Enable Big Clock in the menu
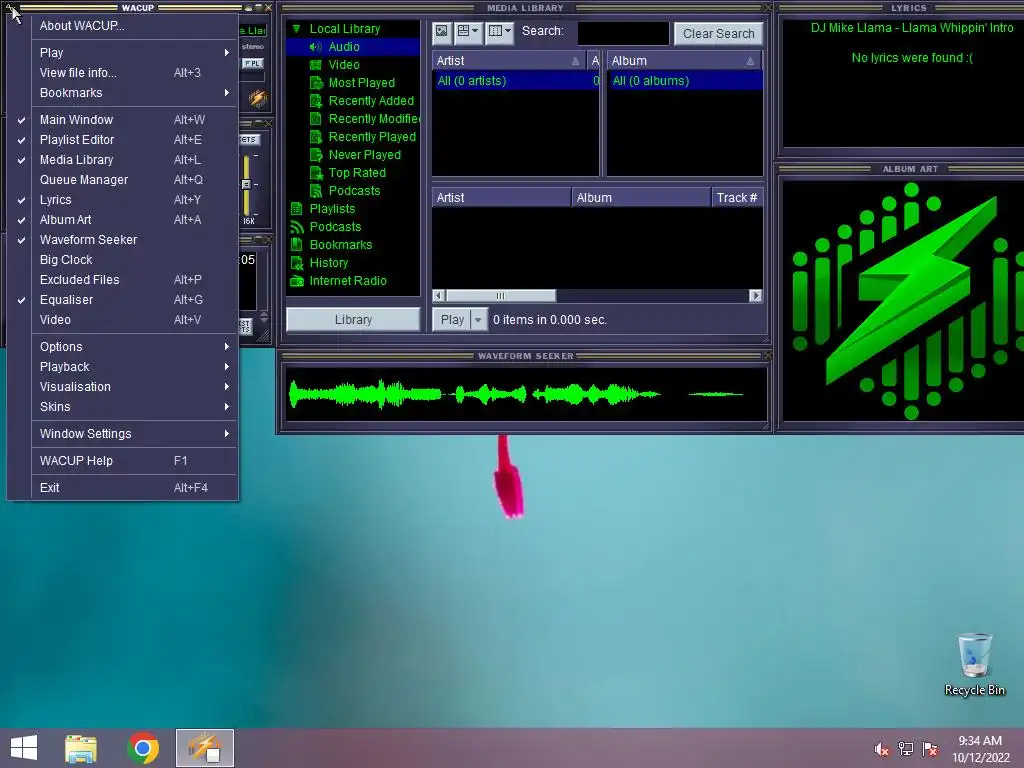This screenshot has width=1024, height=768. pyautogui.click(x=122, y=260)
